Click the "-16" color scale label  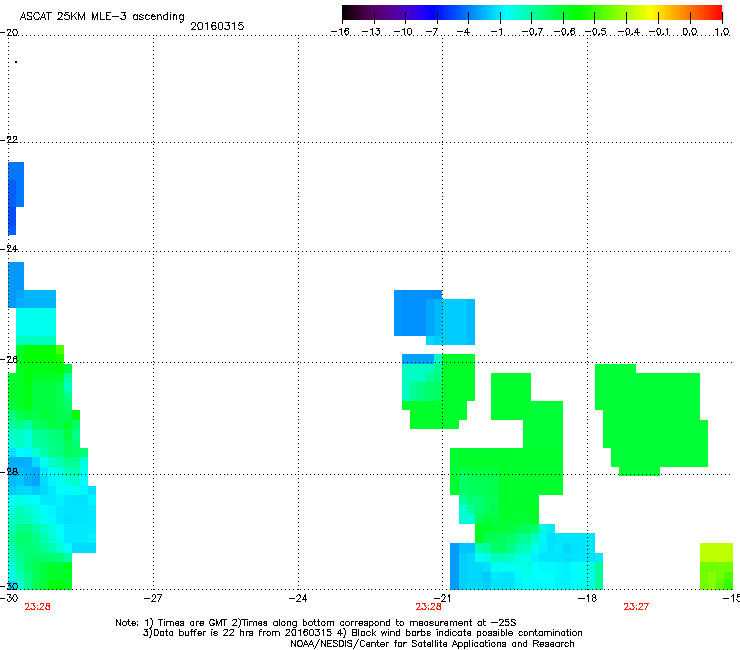click(x=340, y=32)
